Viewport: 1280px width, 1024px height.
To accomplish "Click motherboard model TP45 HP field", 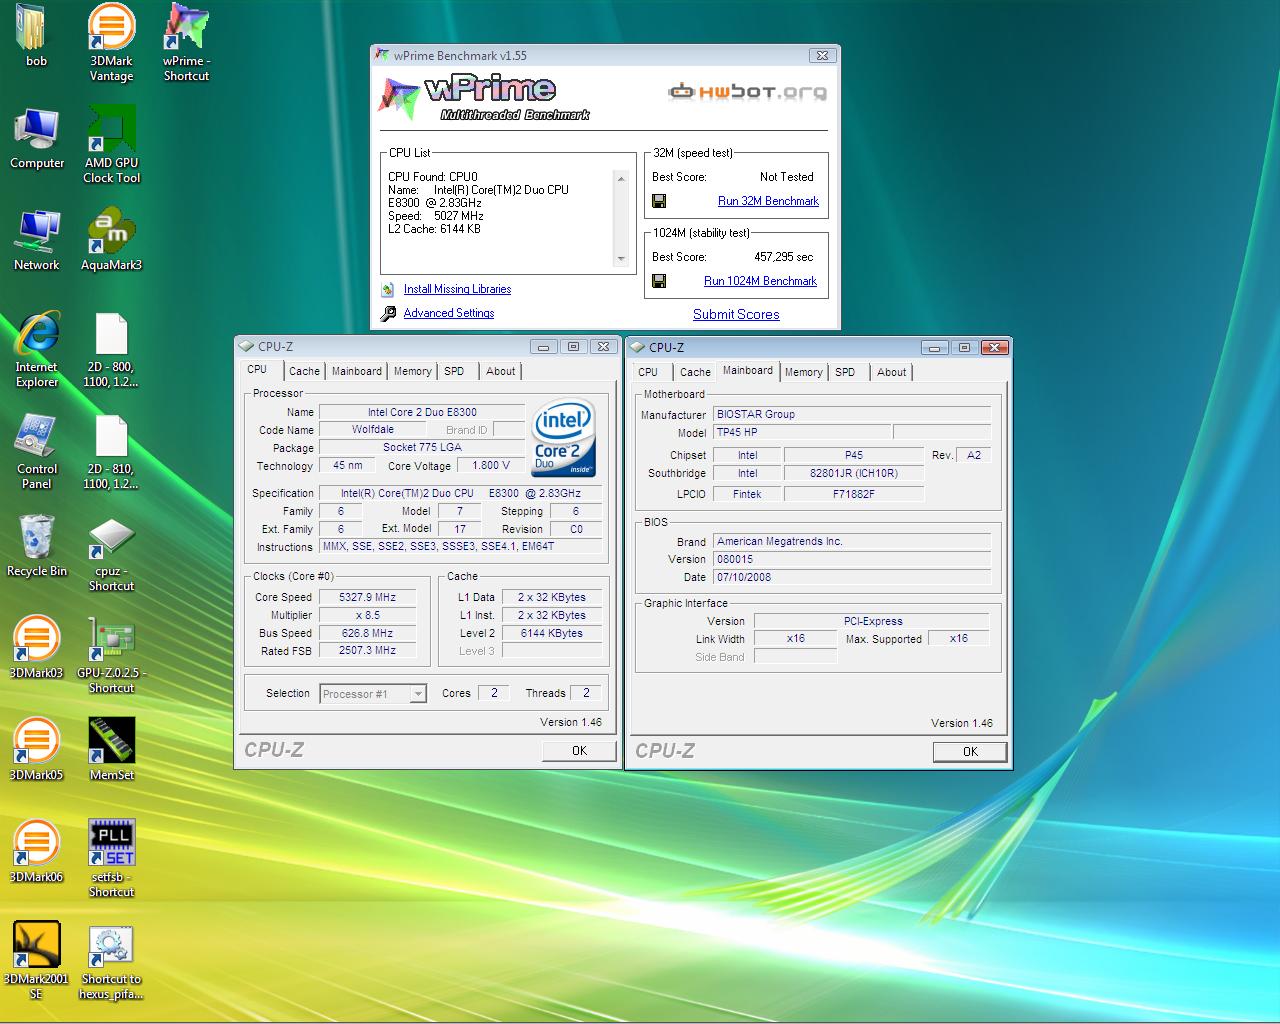I will click(x=802, y=432).
